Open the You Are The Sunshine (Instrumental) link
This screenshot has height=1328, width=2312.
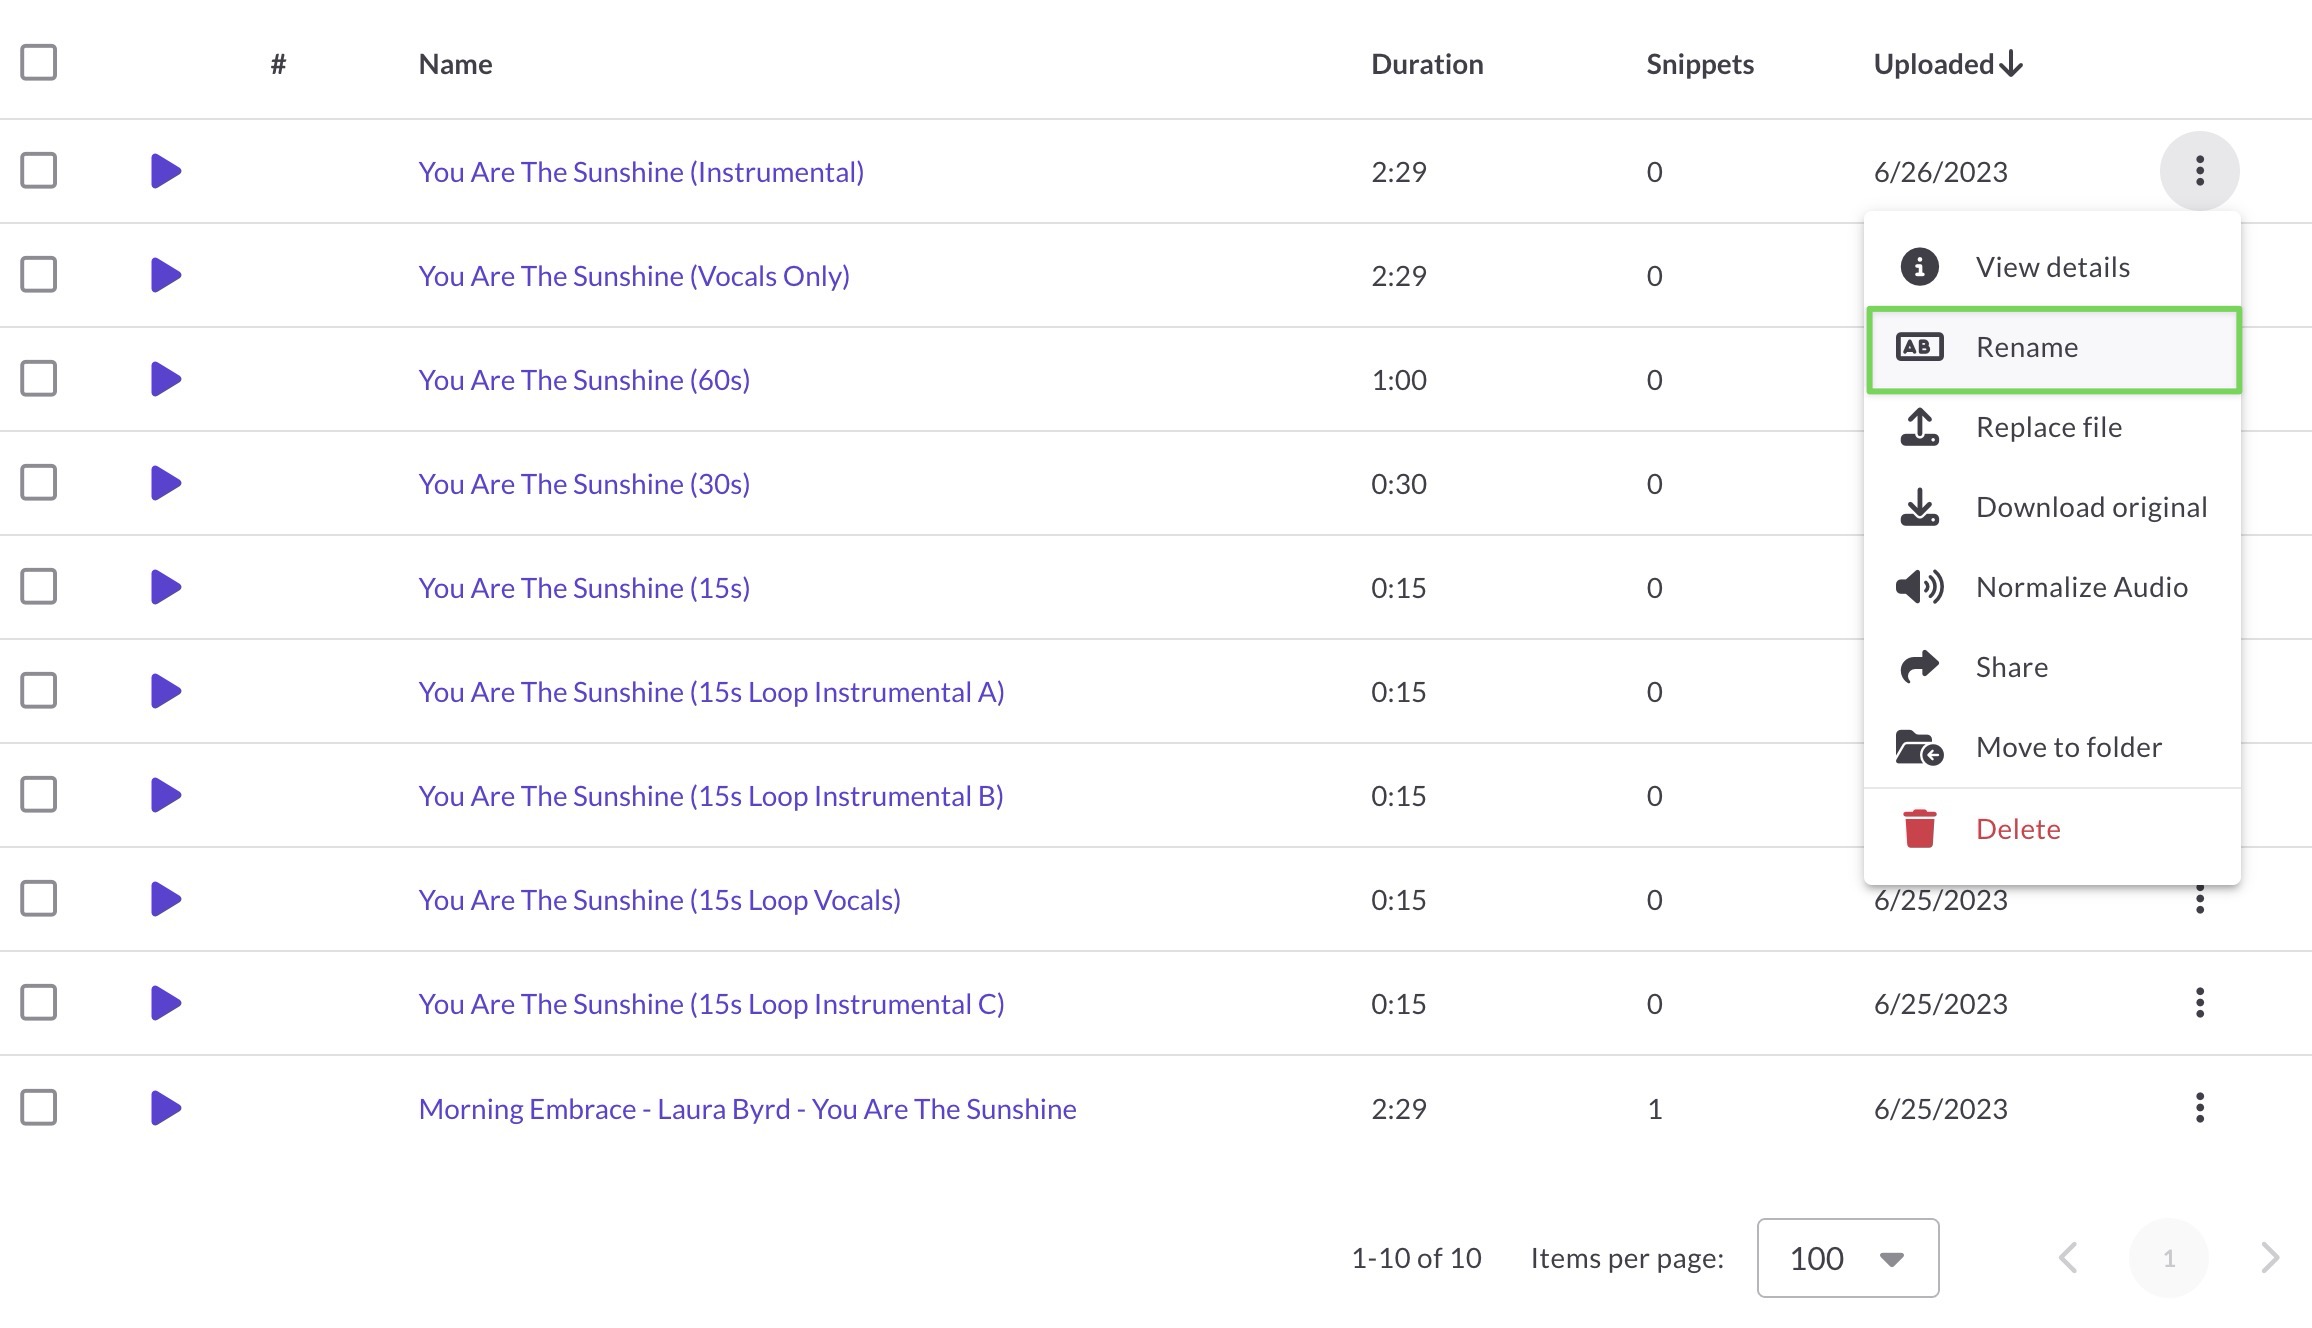coord(641,172)
